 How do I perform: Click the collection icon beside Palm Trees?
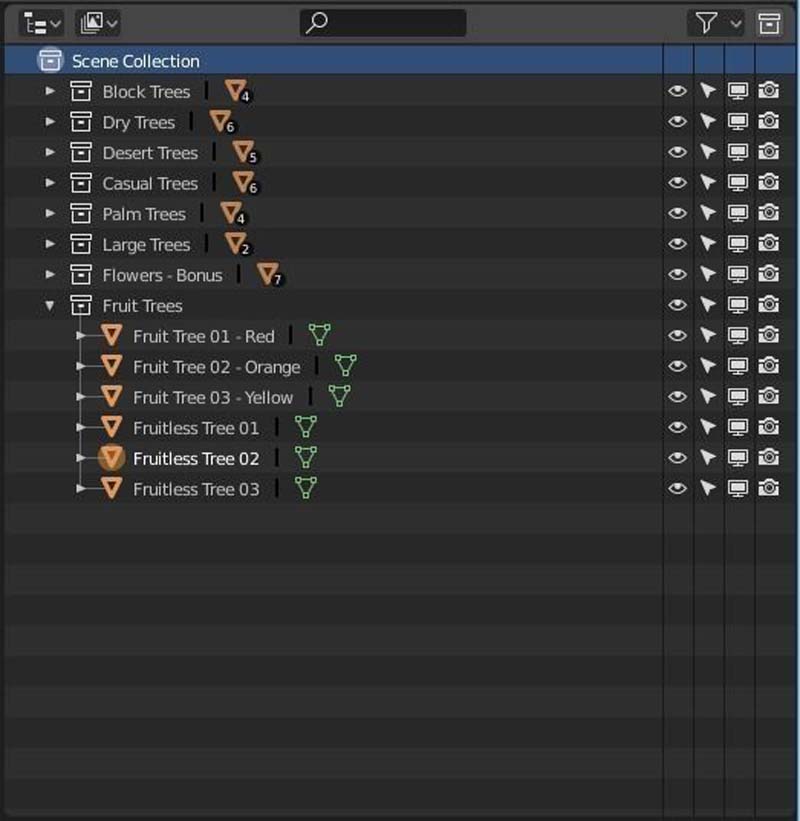click(x=81, y=214)
